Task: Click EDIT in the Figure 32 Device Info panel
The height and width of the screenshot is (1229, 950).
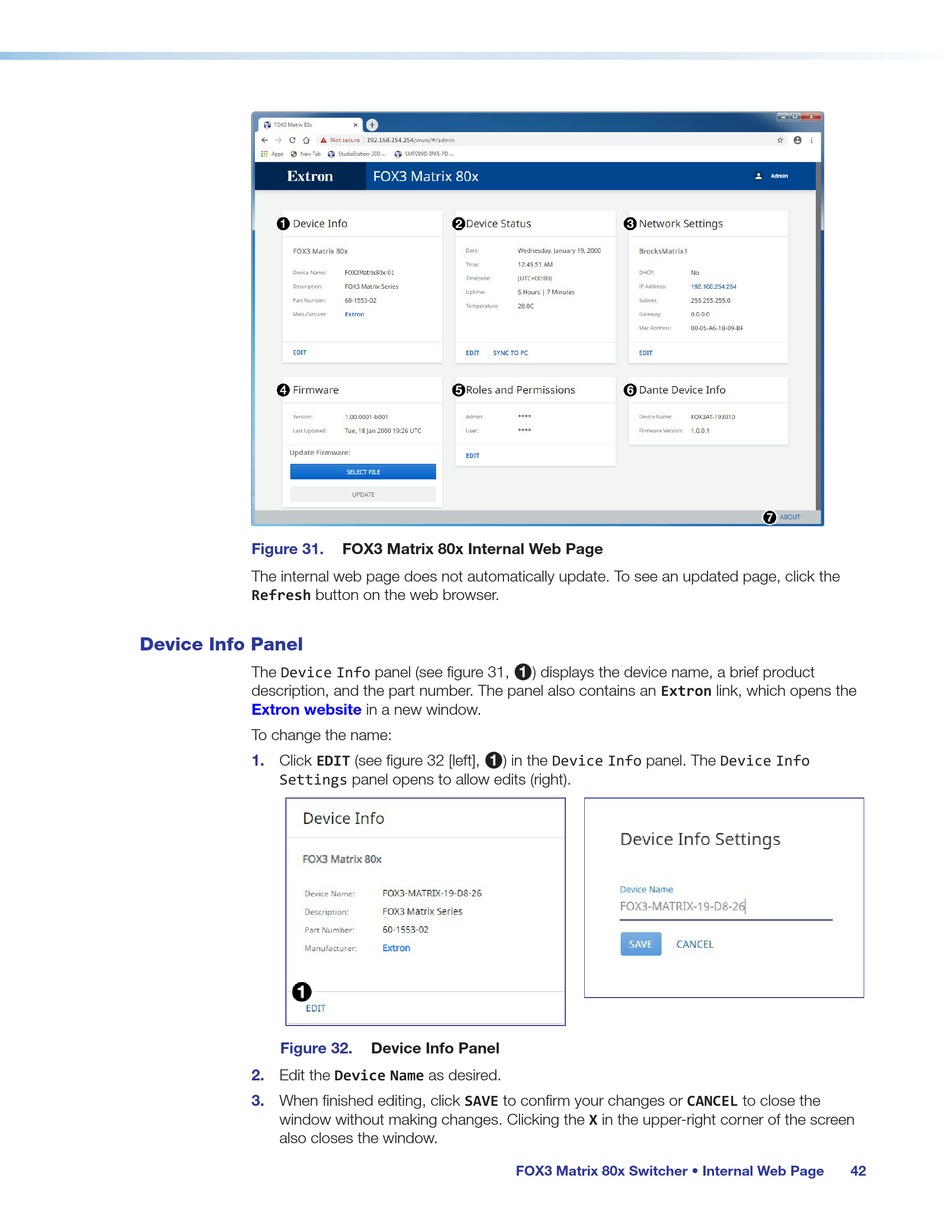Action: click(x=315, y=1008)
